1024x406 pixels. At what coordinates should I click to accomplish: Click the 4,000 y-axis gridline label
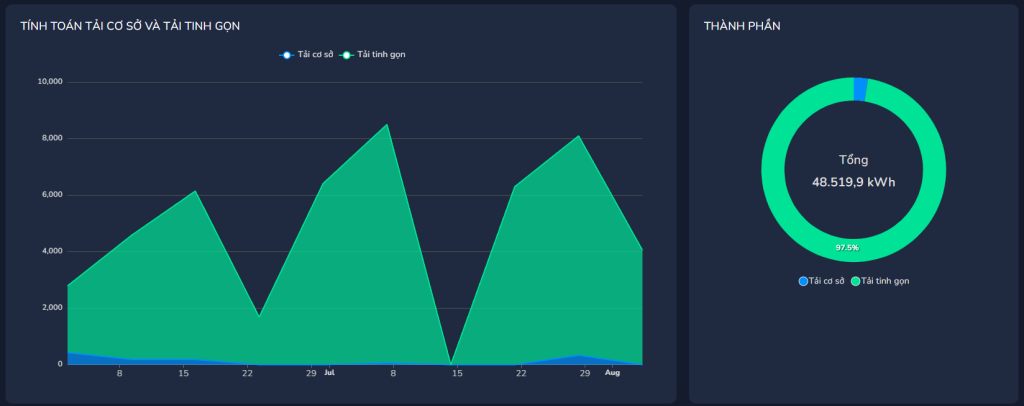coord(51,251)
